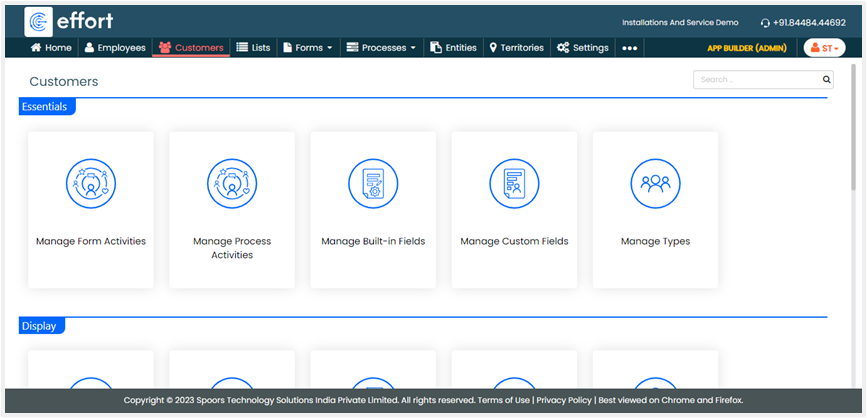Open the Territories menu item
867x418 pixels.
pyautogui.click(x=516, y=48)
